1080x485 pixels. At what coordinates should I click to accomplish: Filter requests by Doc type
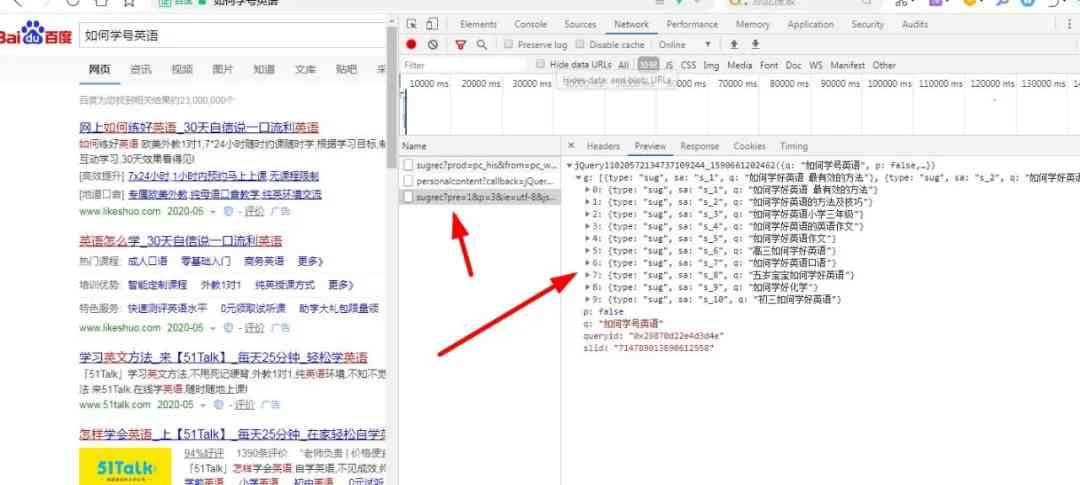(793, 65)
